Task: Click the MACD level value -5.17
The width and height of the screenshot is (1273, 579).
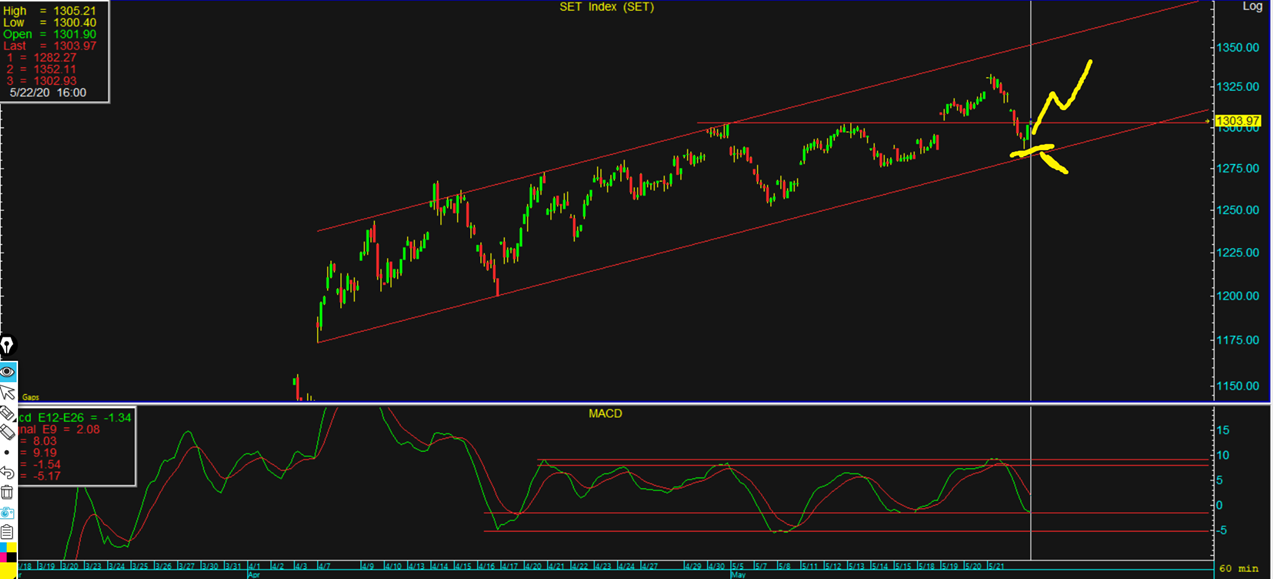Action: (48, 477)
